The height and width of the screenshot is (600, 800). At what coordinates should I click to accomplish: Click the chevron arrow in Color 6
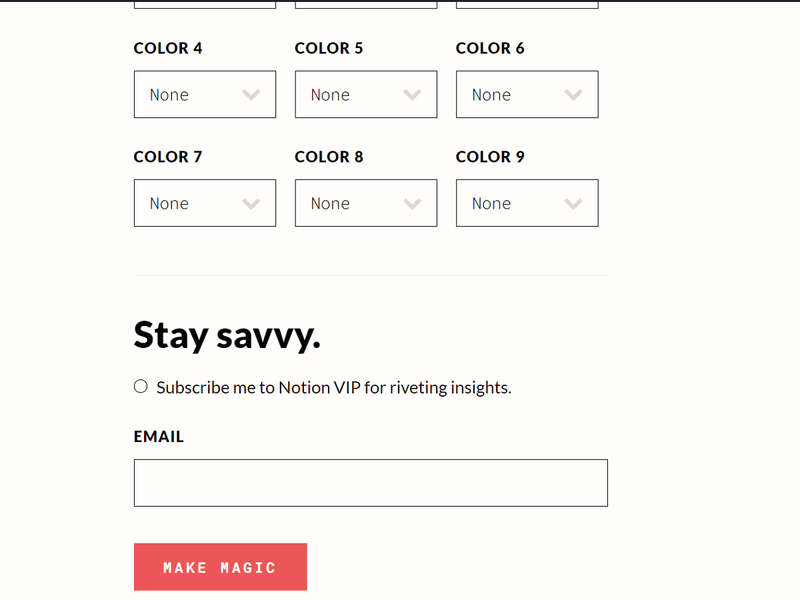point(574,95)
